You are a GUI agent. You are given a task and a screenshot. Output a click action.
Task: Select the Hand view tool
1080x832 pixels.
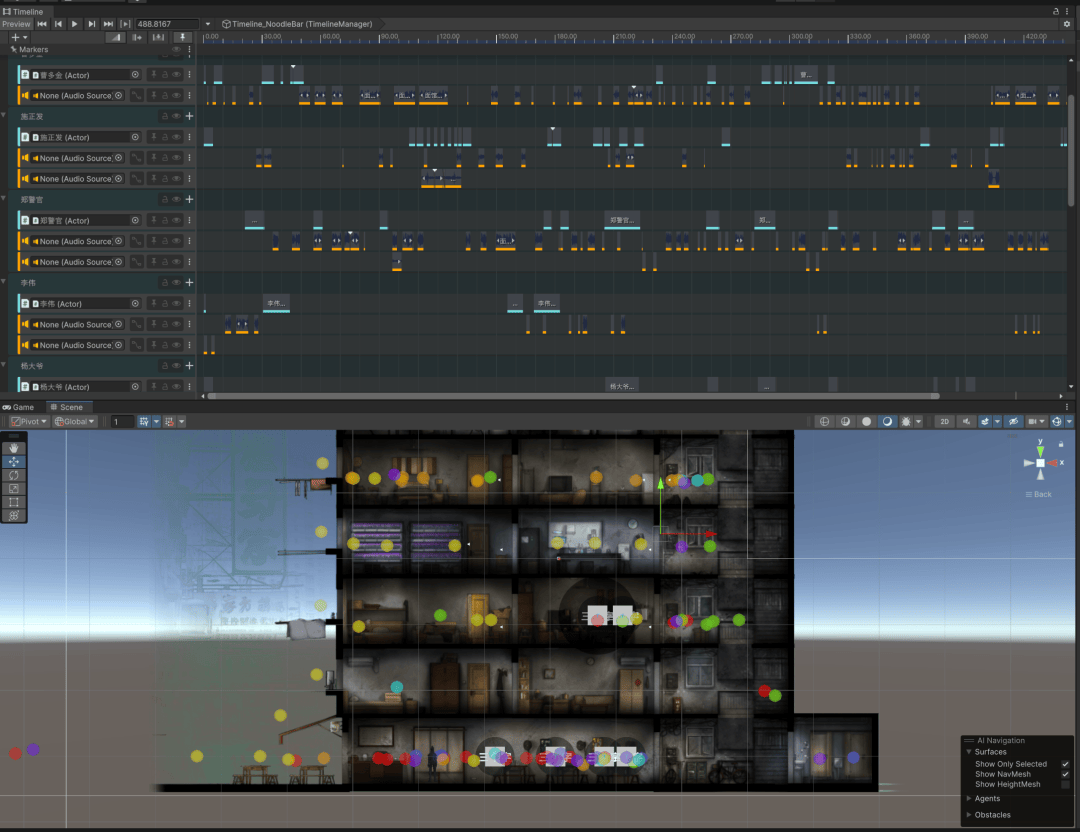click(14, 448)
